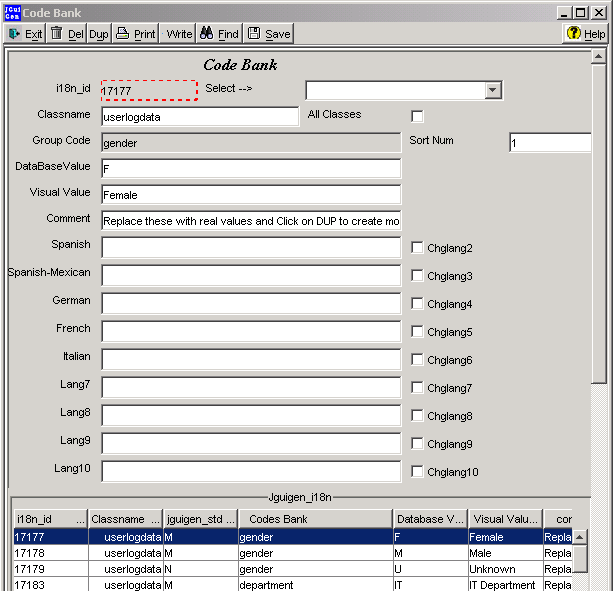
Task: Check the Chglang6 checkbox
Action: coord(417,359)
